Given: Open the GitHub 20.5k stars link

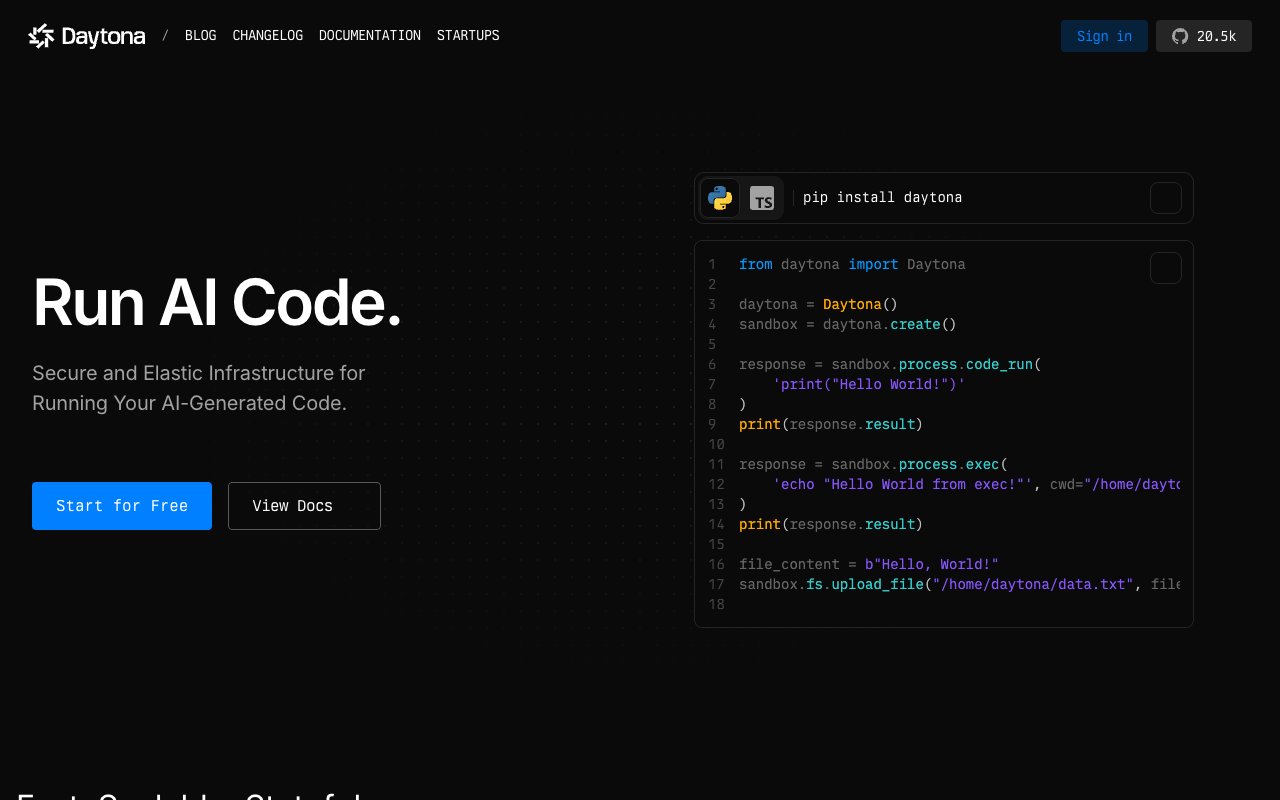Looking at the screenshot, I should [1204, 36].
